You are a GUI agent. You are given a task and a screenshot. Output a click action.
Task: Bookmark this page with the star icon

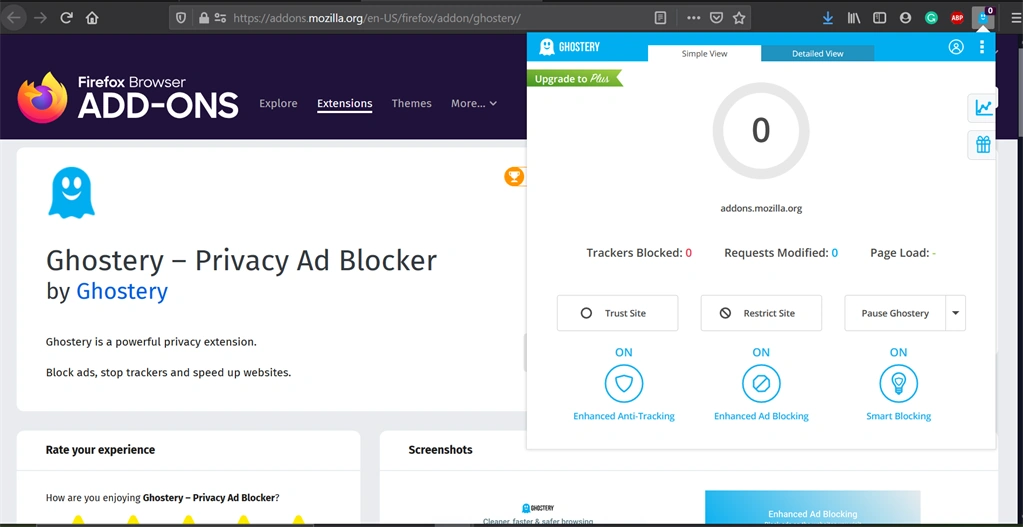739,18
